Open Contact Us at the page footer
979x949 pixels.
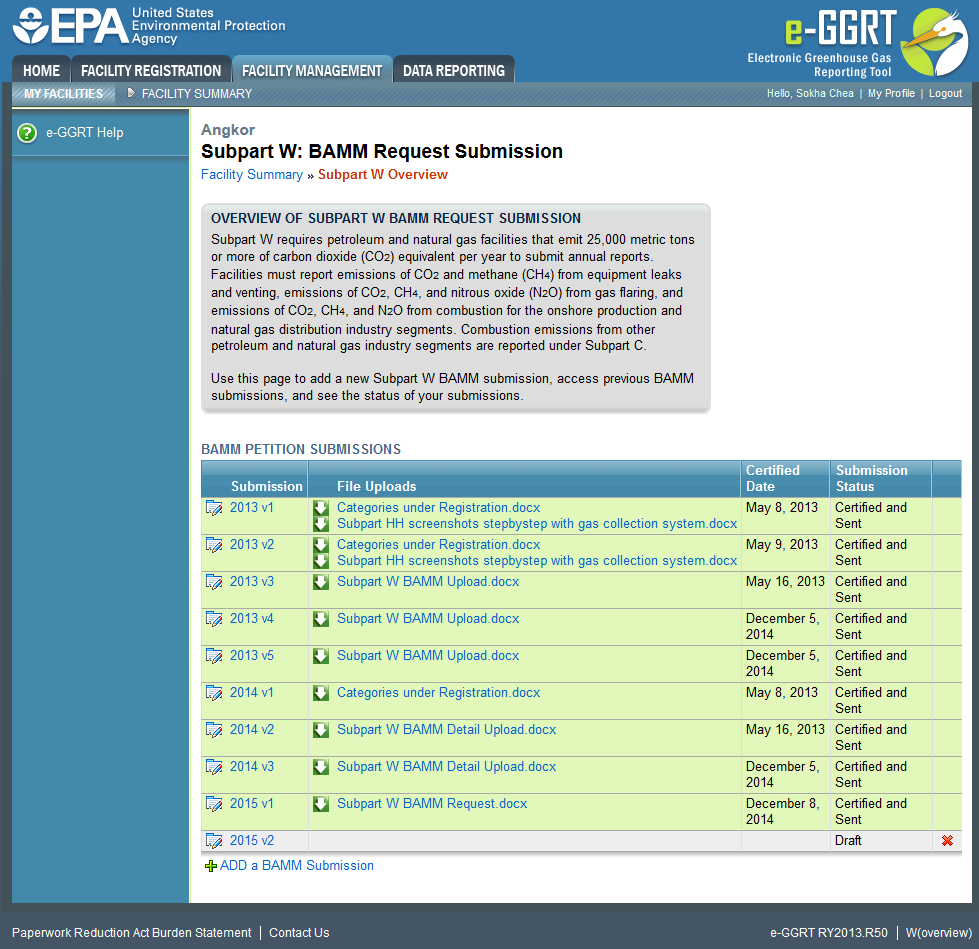click(298, 932)
